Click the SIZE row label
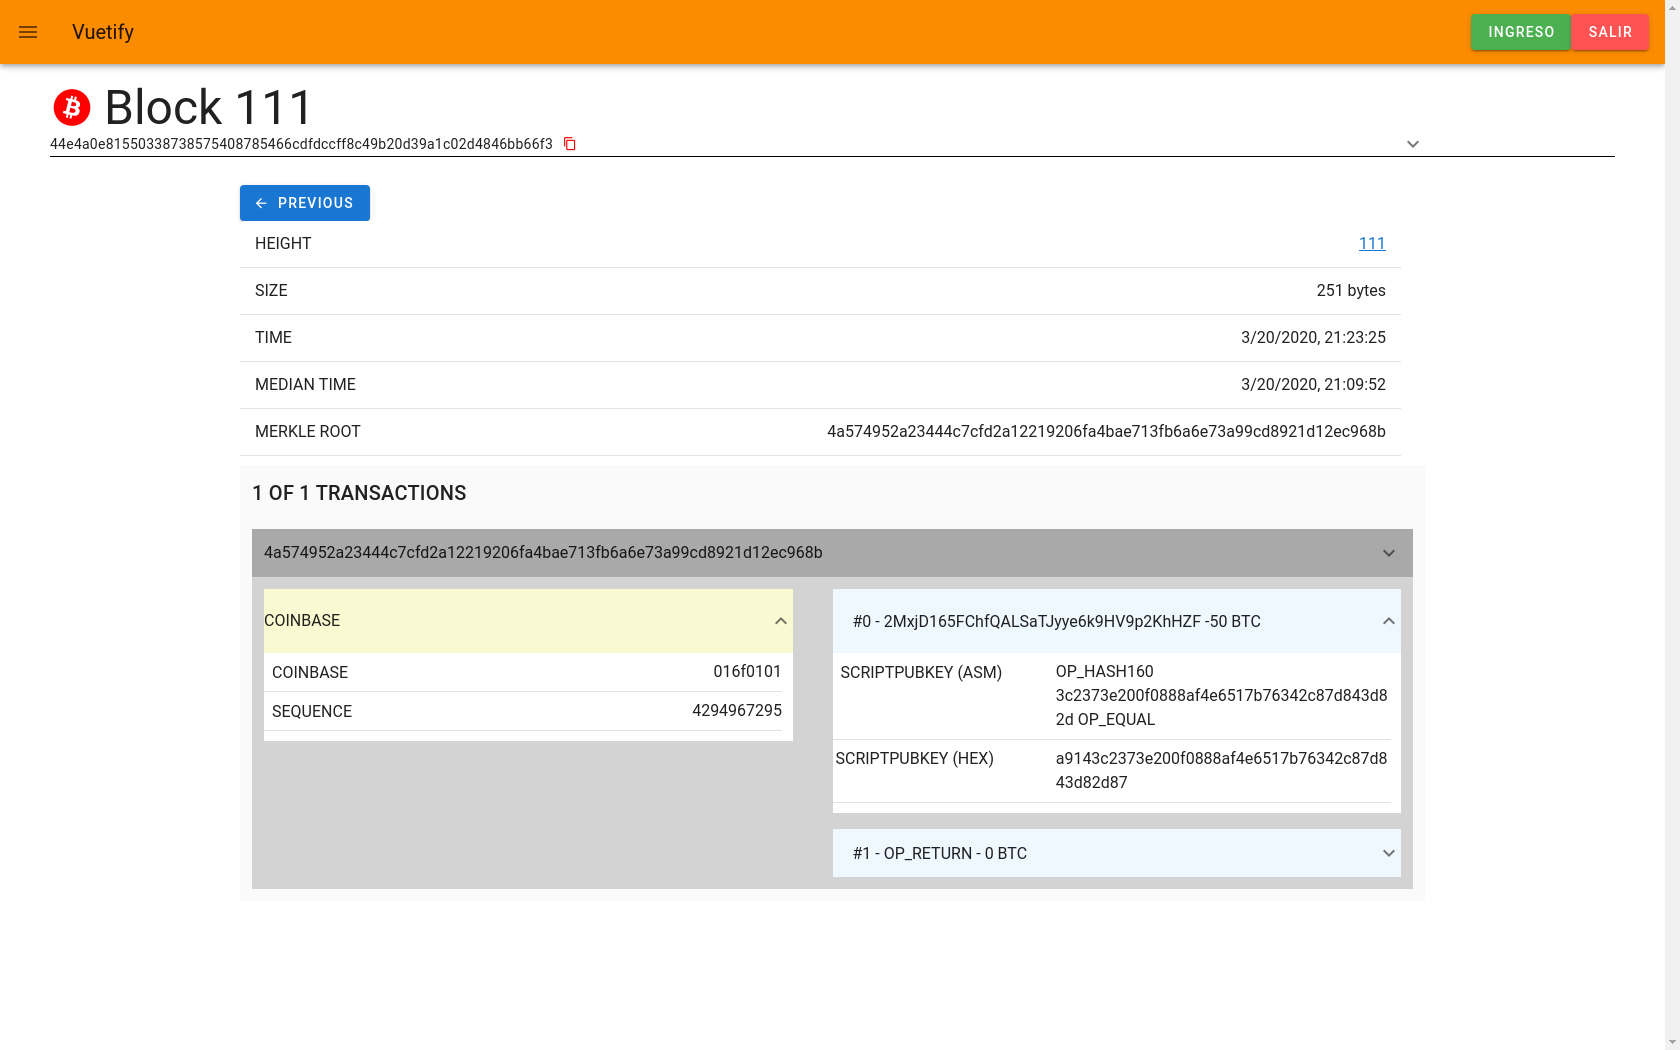 271,290
